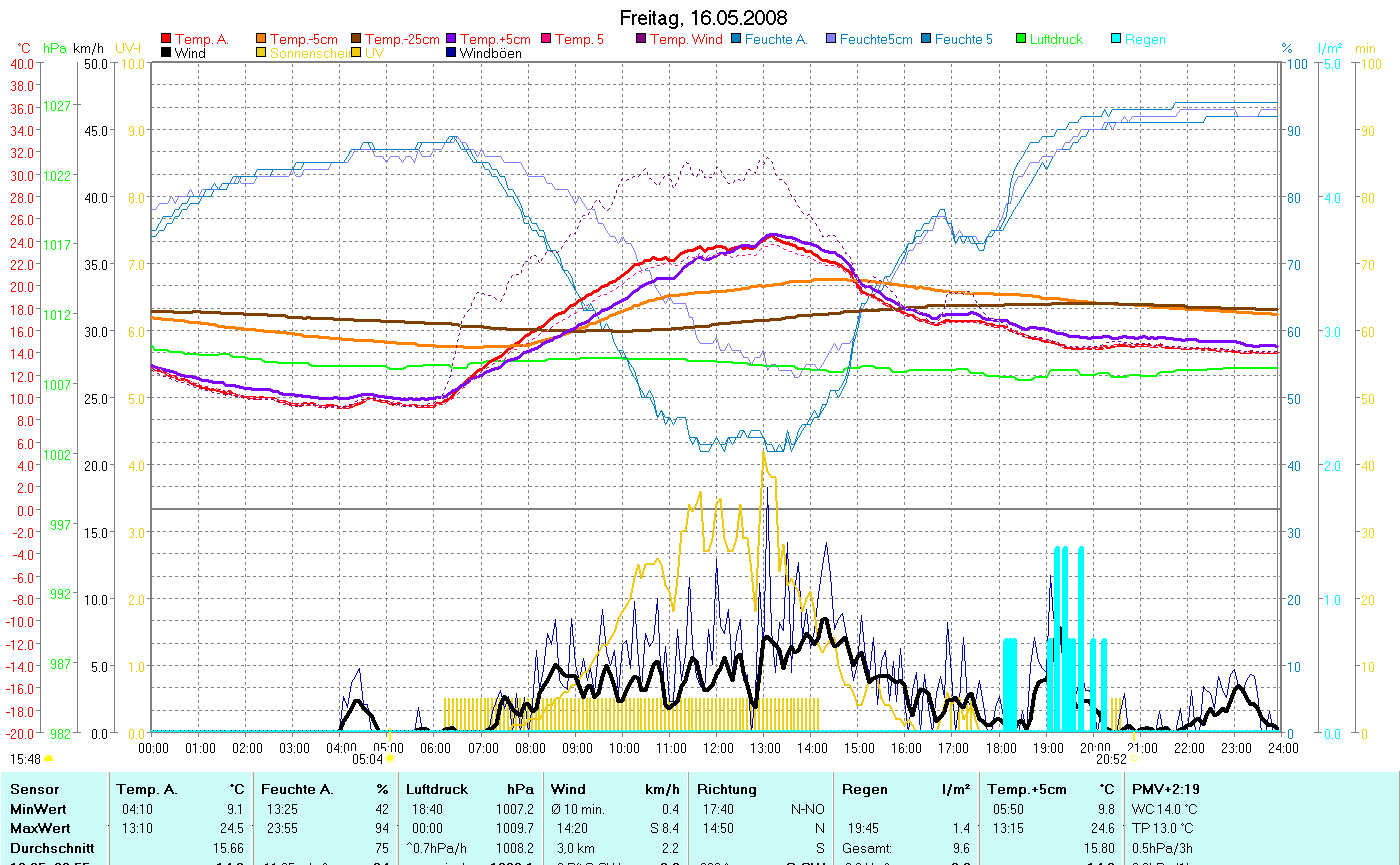1400x865 pixels.
Task: Click the red Temp. A. legend swatch
Action: (x=166, y=40)
